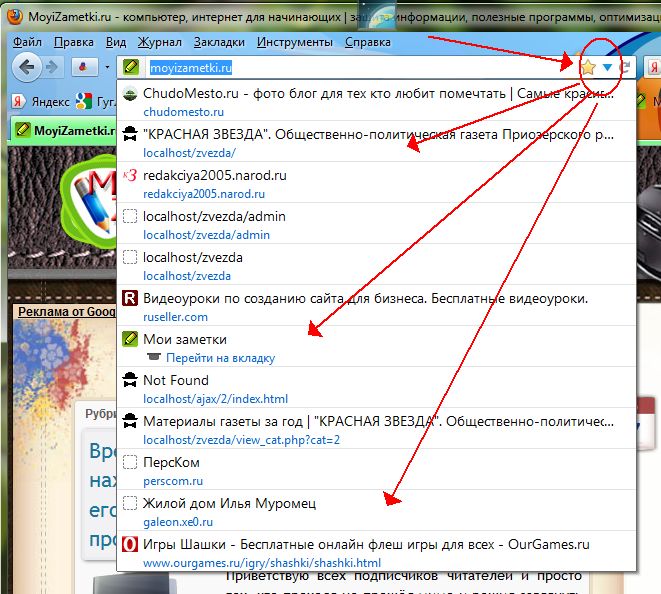
Task: Select localhost/zvezda/admin suggestion title
Action: [214, 216]
